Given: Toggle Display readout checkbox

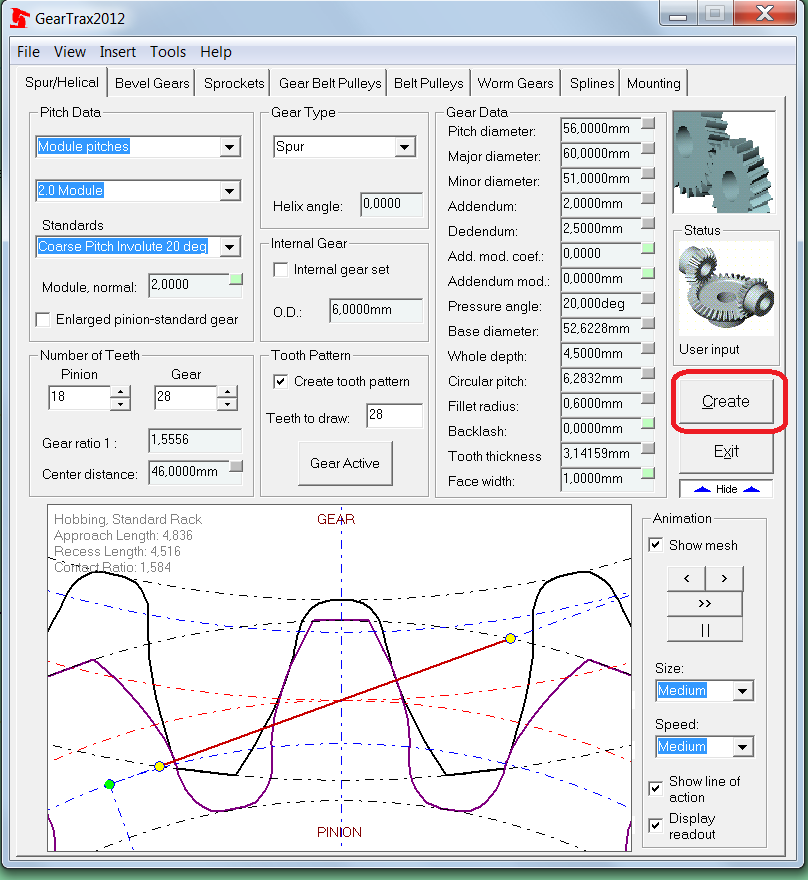Looking at the screenshot, I should 655,826.
